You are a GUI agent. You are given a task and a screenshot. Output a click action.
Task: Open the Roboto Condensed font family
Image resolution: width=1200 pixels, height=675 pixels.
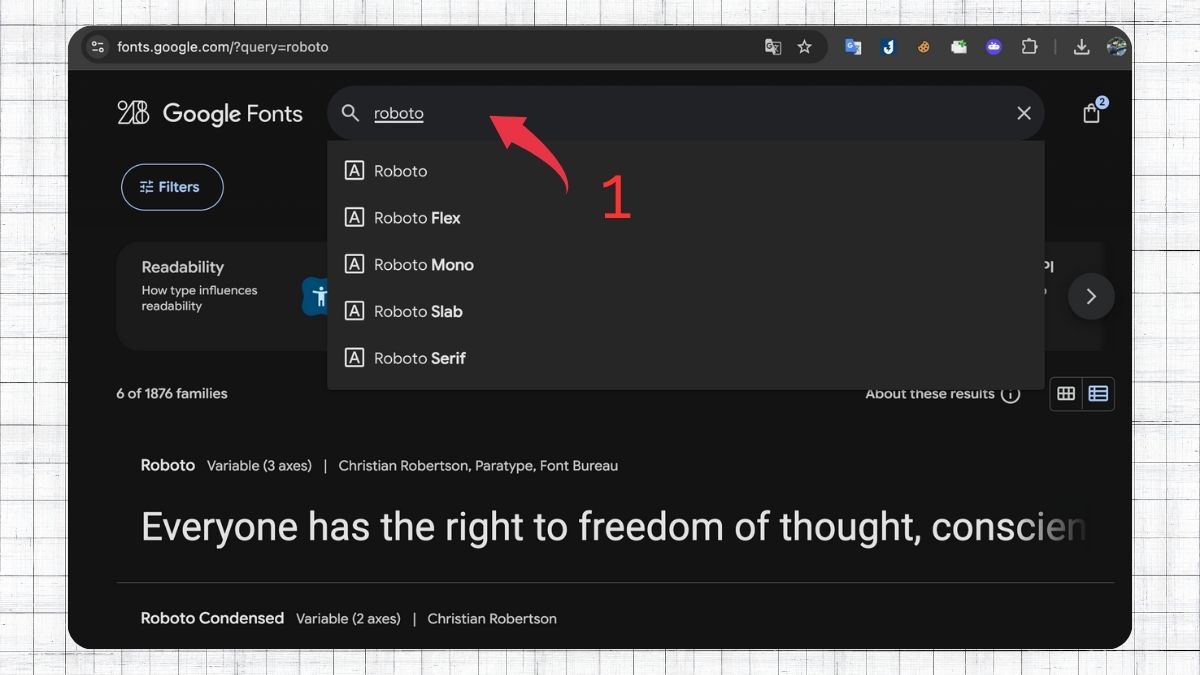pyautogui.click(x=212, y=618)
